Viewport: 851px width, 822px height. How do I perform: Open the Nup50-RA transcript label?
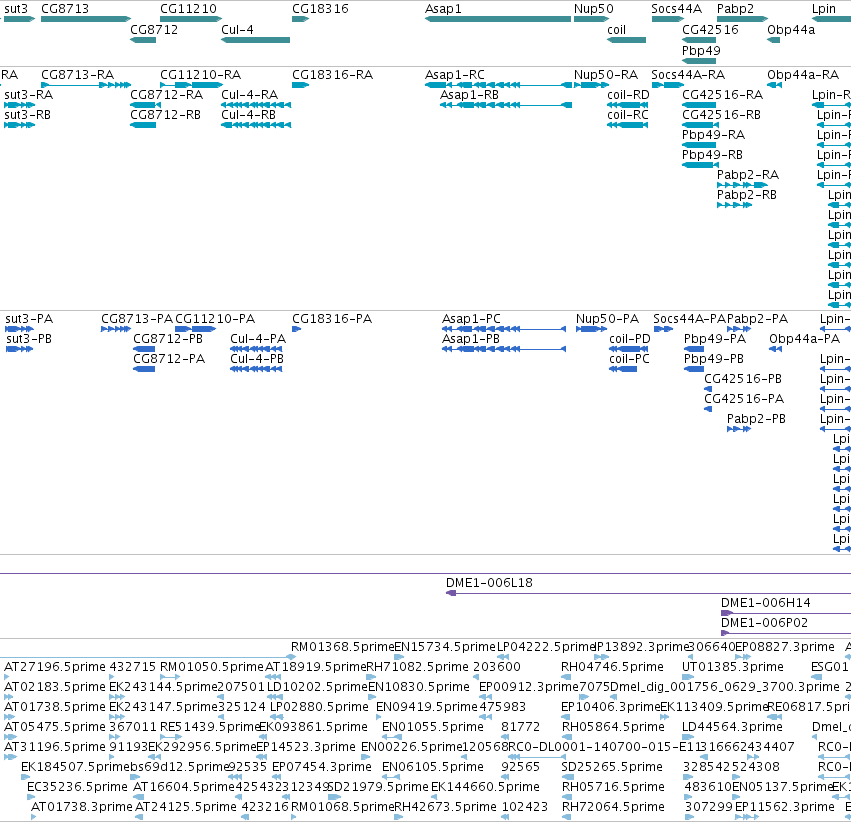(606, 74)
